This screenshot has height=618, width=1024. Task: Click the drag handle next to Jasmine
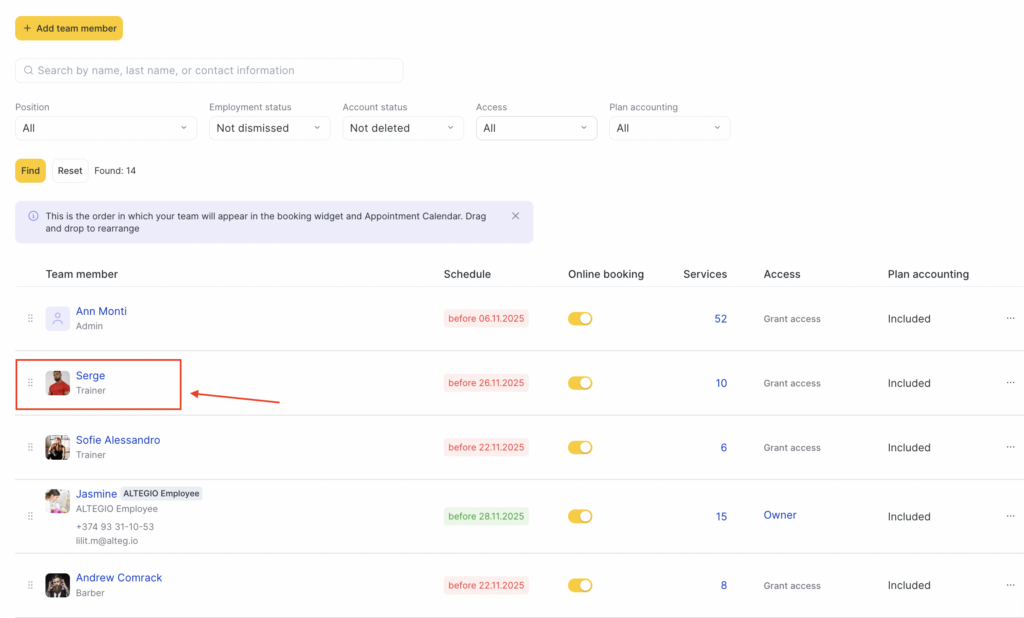(x=30, y=516)
